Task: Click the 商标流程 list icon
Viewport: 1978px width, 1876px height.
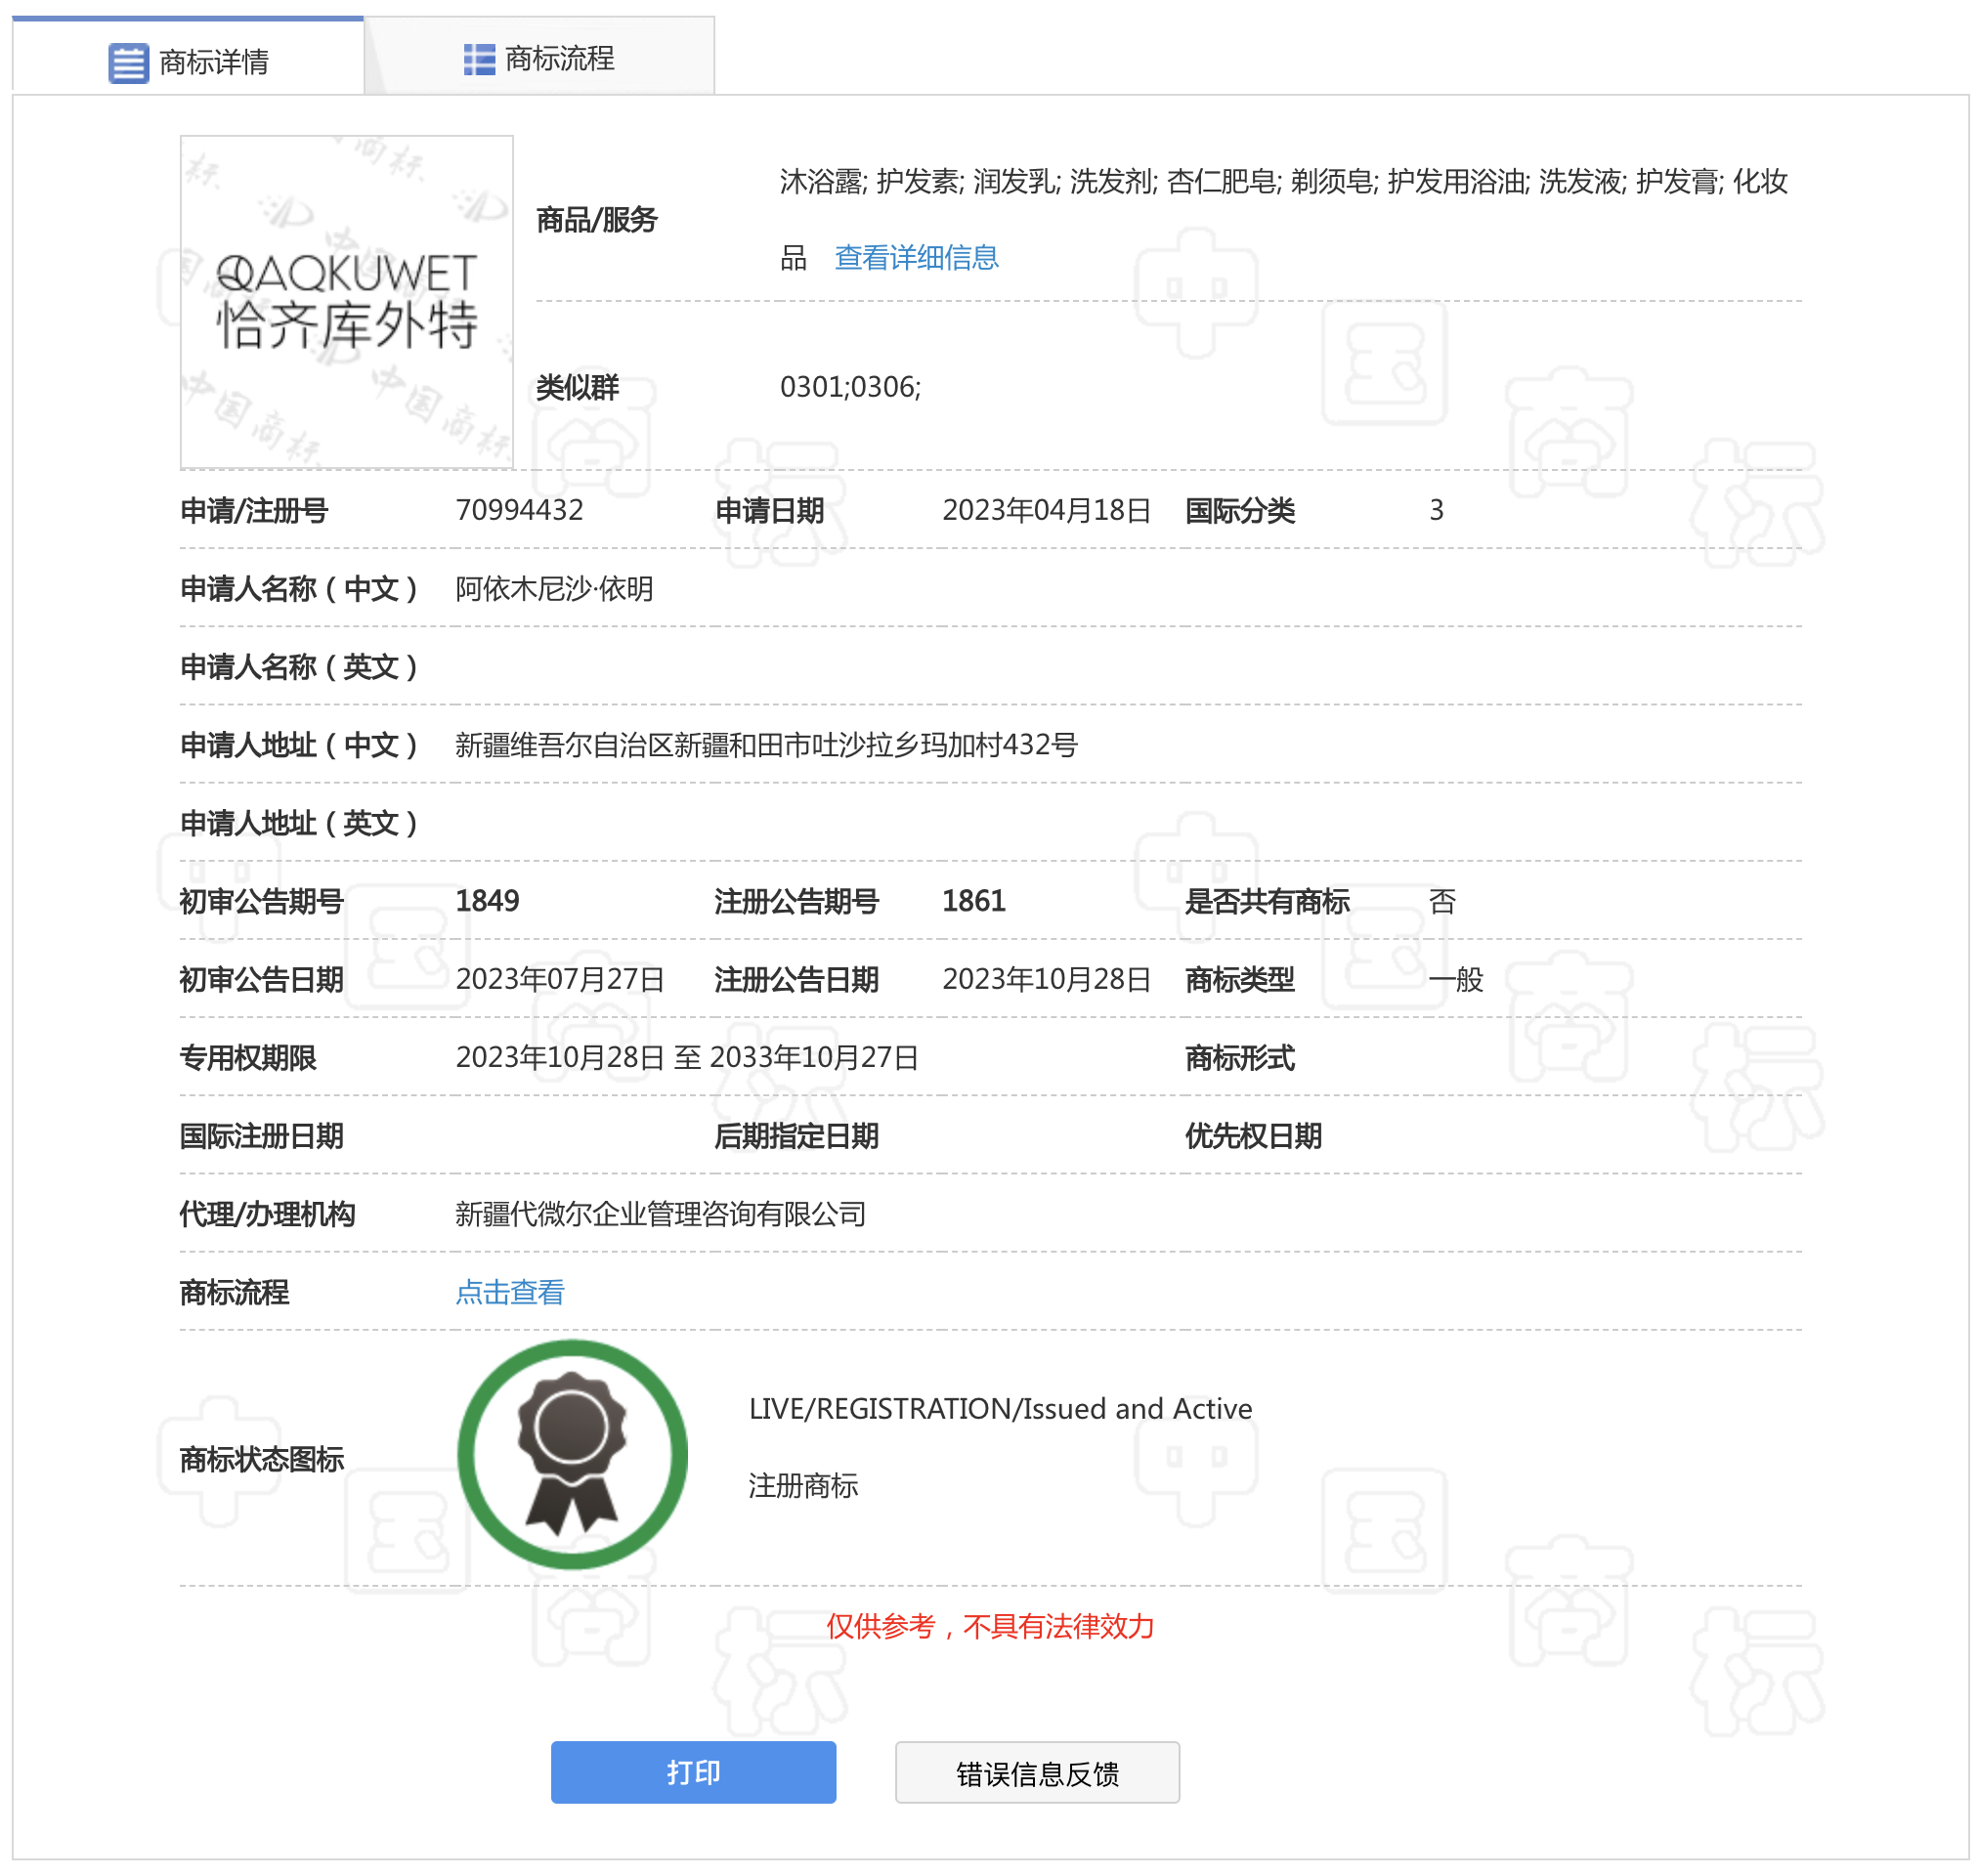Action: [479, 59]
